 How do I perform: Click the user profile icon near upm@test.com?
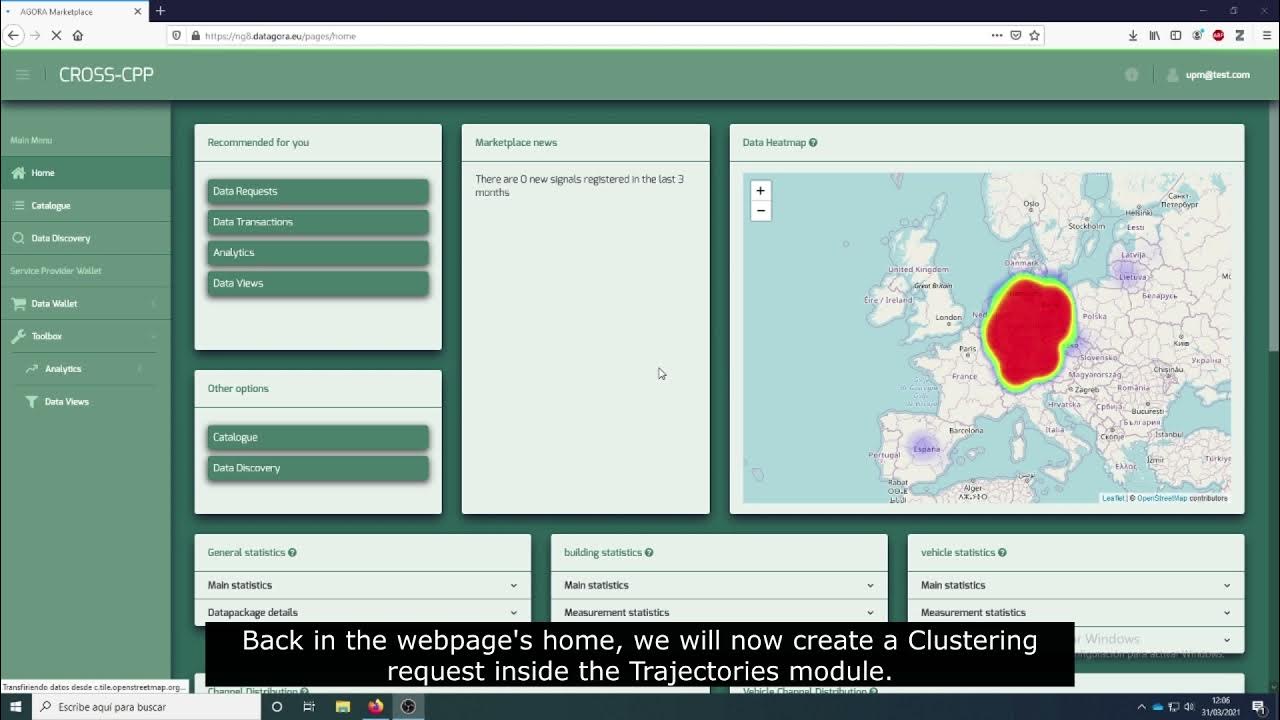coord(1170,74)
